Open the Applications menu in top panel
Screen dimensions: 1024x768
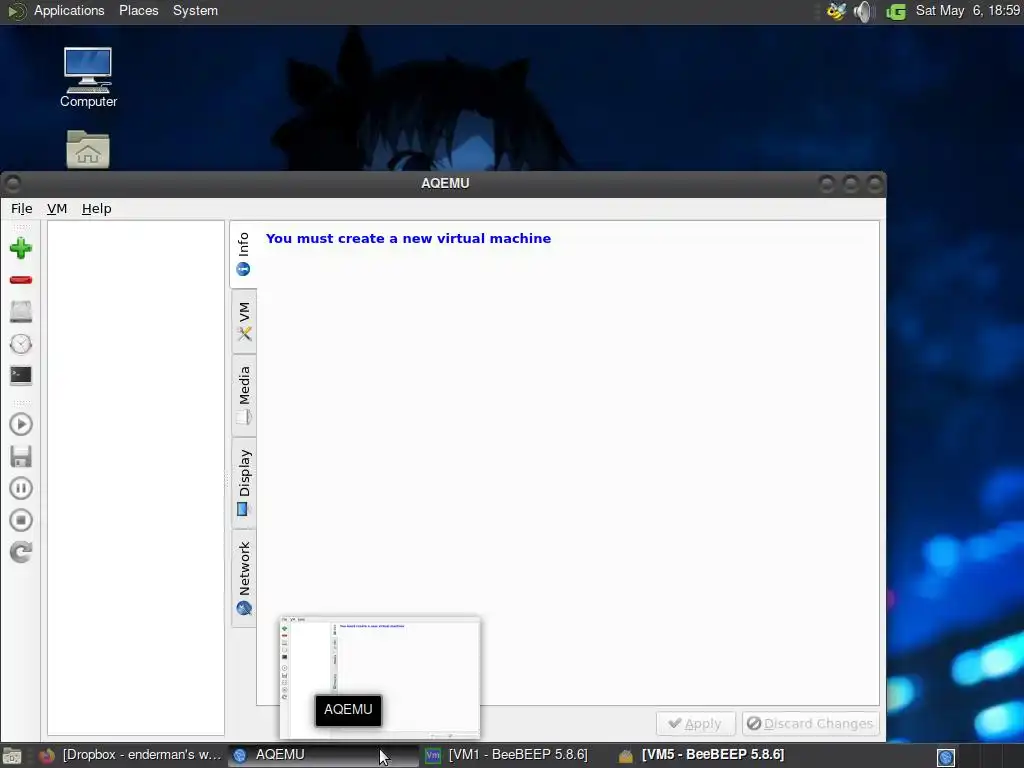coord(69,10)
